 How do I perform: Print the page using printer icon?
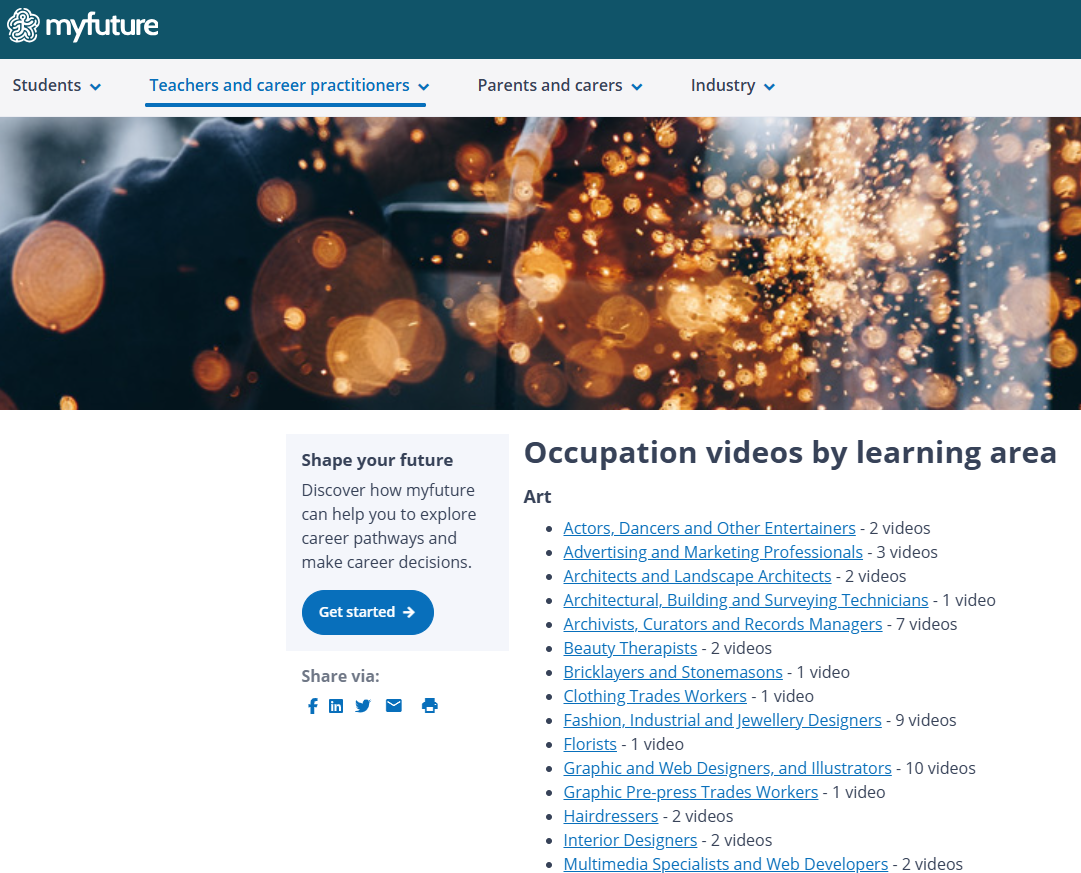pyautogui.click(x=430, y=706)
